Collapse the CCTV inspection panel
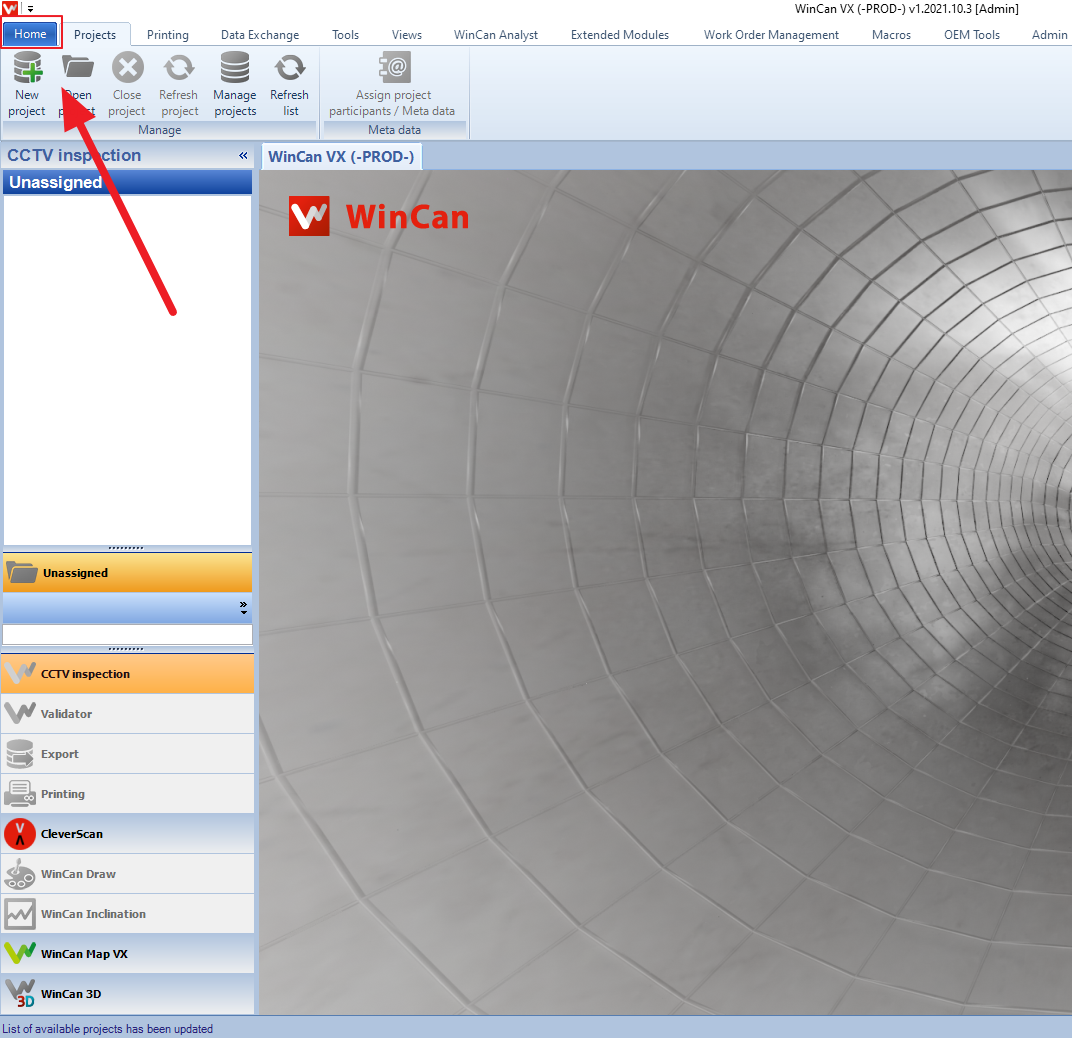The image size is (1072, 1038). coord(243,155)
